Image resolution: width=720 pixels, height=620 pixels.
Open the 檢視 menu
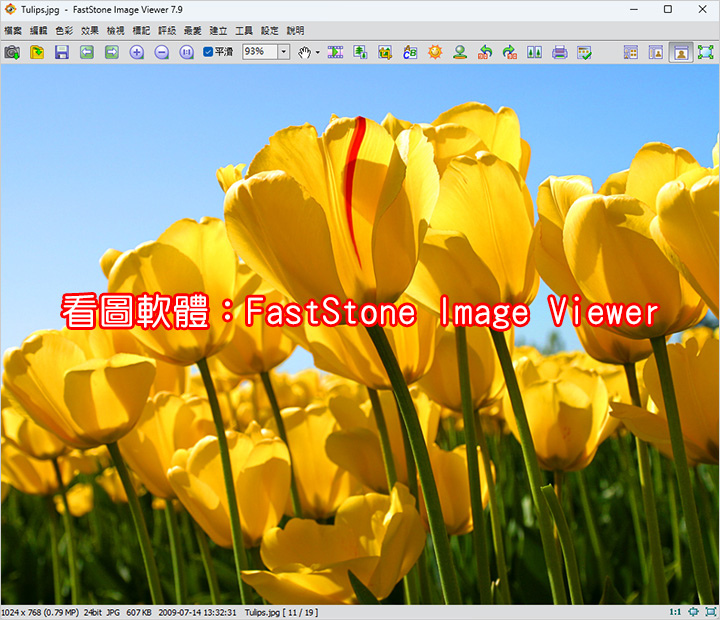[116, 31]
